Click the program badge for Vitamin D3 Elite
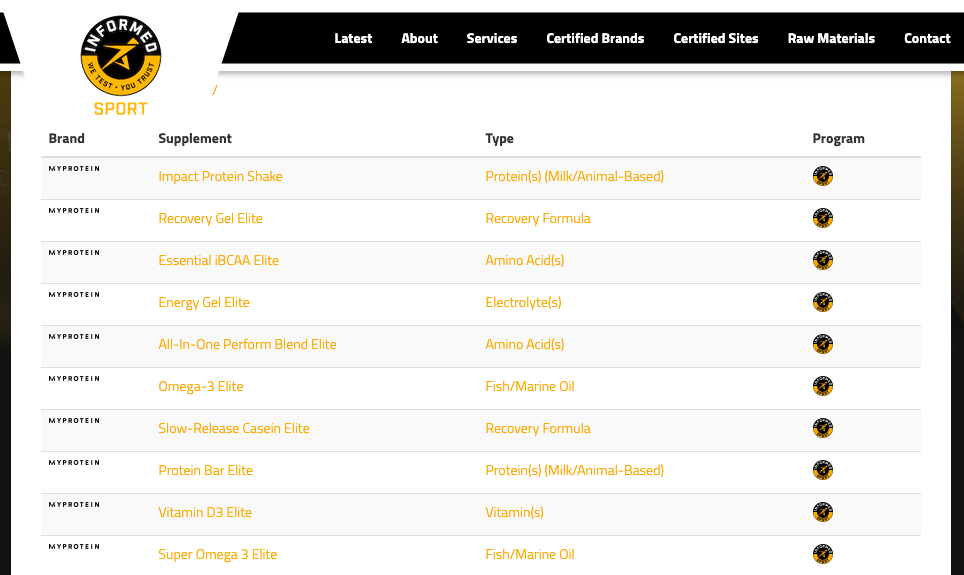 coord(823,512)
